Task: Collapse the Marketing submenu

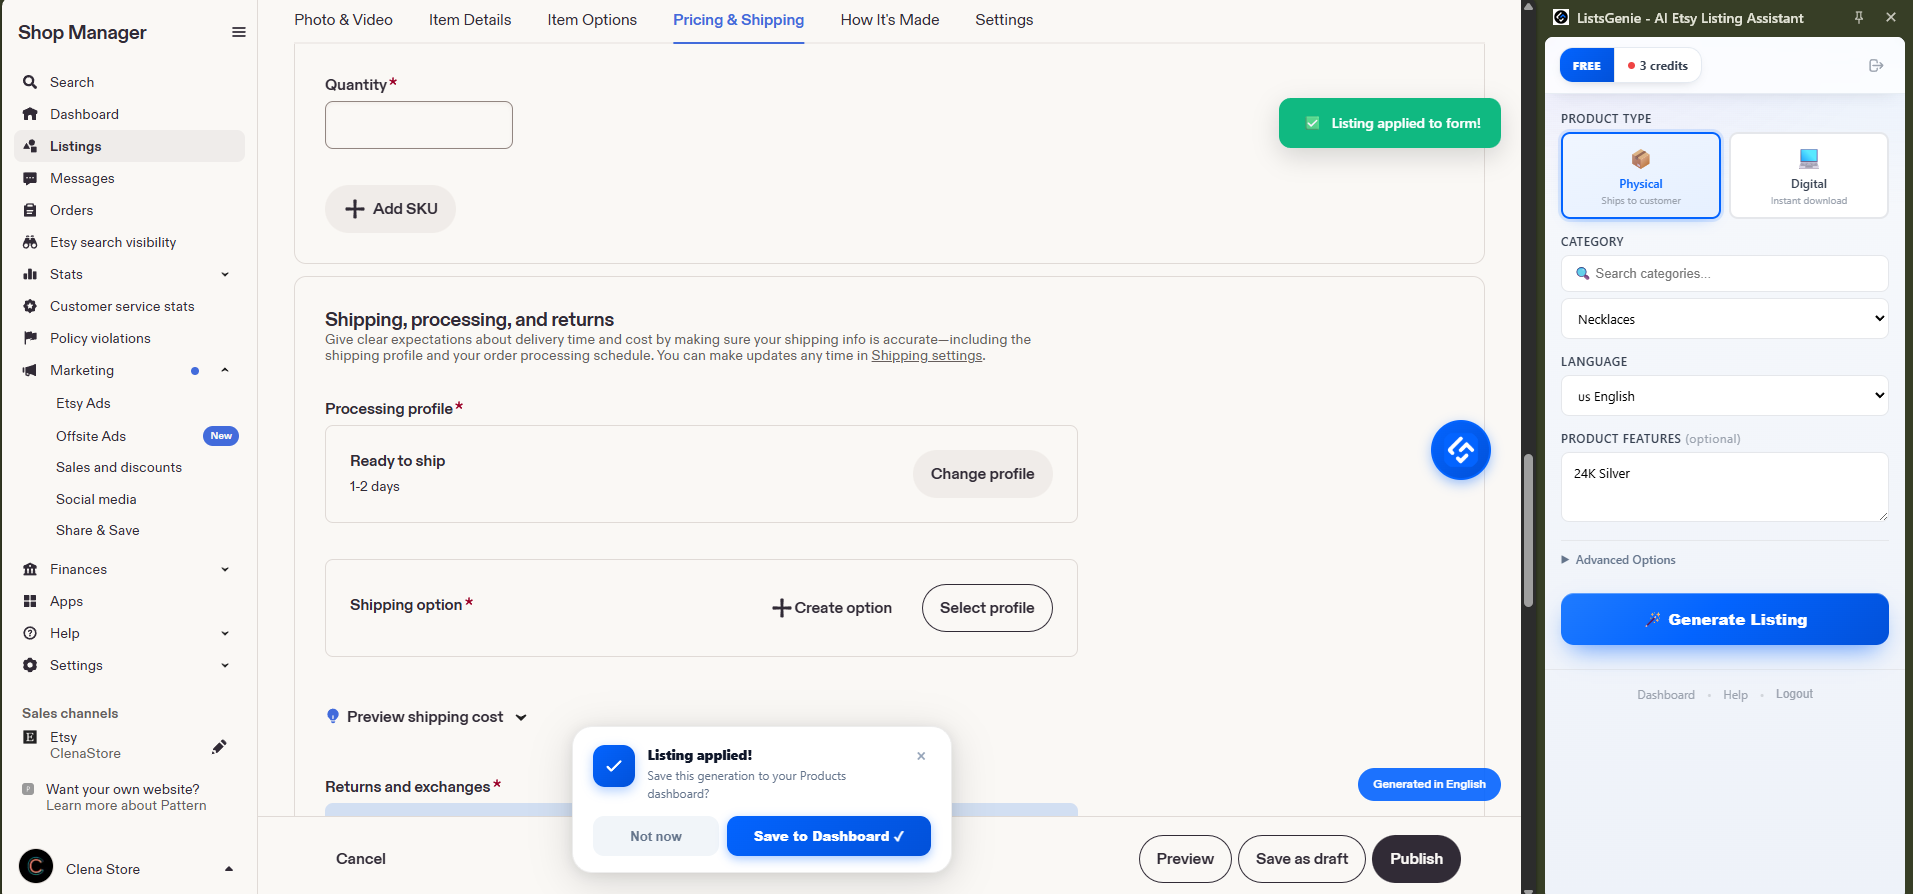Action: coord(225,370)
